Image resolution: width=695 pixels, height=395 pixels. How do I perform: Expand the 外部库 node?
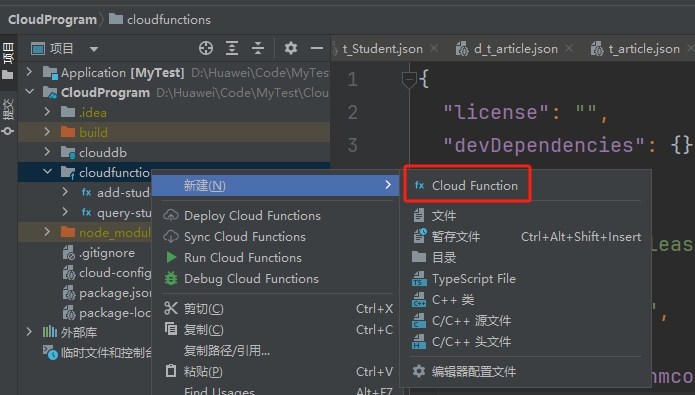pos(29,332)
